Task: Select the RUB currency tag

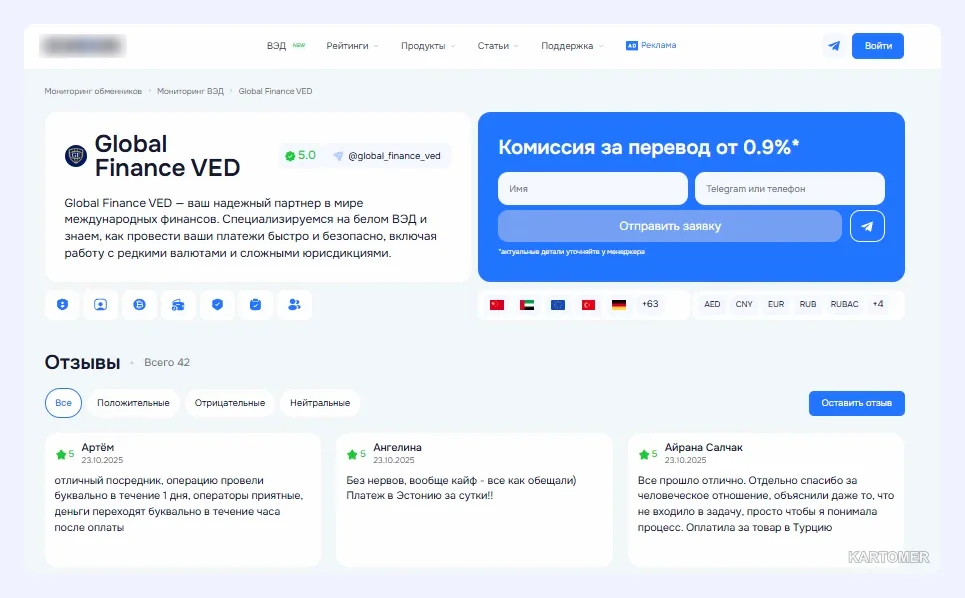Action: coord(807,304)
